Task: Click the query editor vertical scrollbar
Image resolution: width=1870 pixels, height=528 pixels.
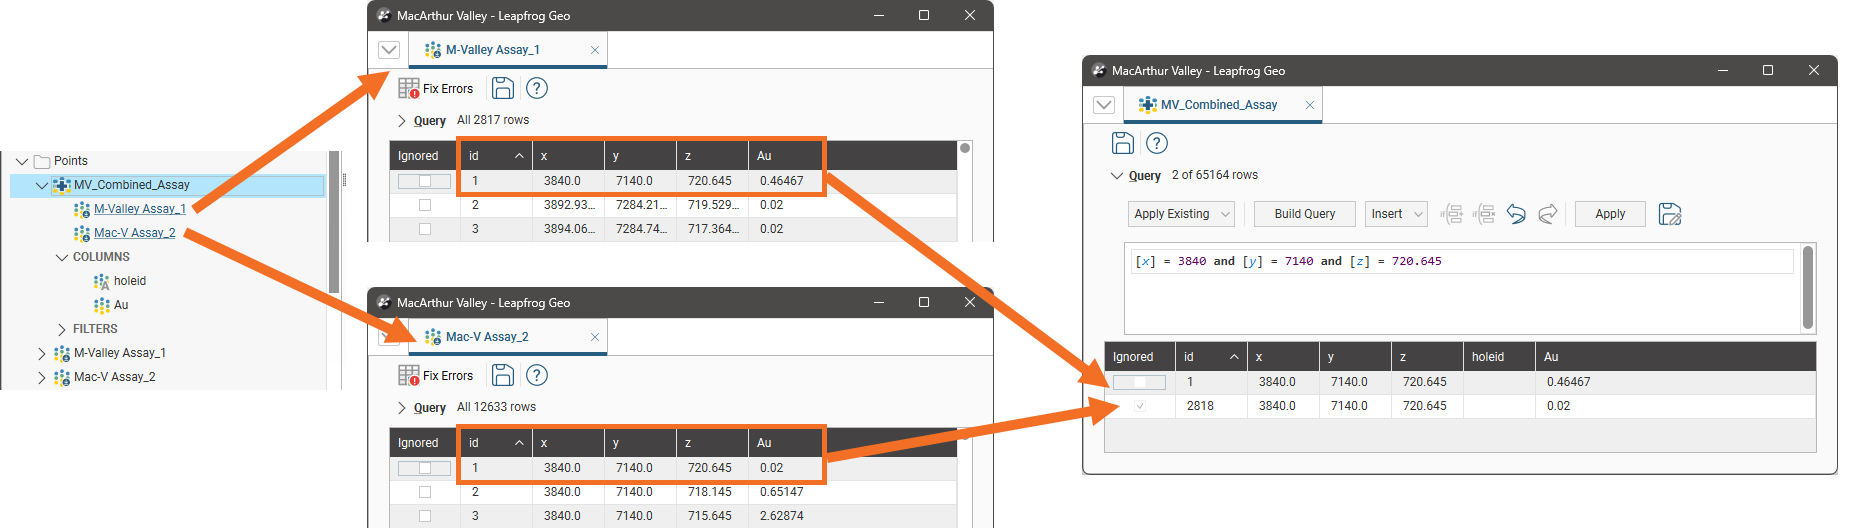Action: [x=1807, y=288]
